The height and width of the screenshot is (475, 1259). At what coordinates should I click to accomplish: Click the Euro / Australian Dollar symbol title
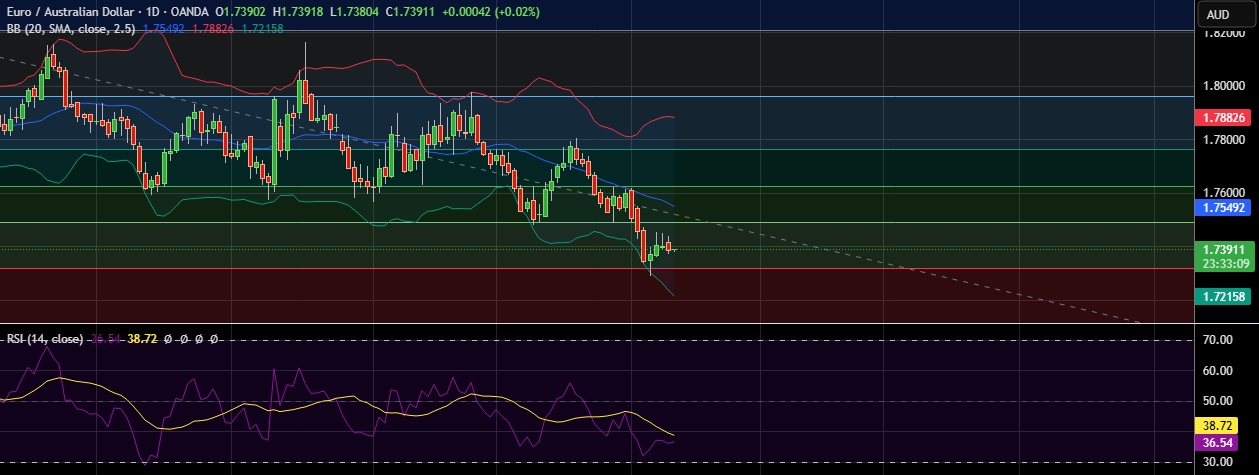76,10
